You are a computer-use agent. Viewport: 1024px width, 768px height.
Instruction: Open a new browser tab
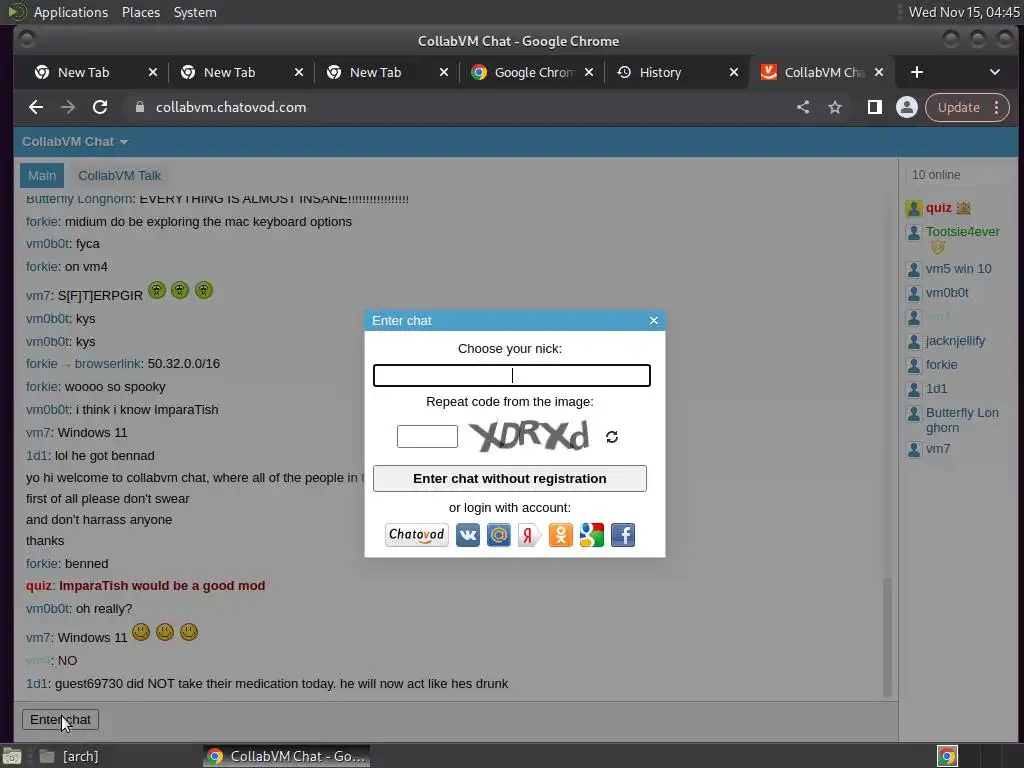[917, 72]
